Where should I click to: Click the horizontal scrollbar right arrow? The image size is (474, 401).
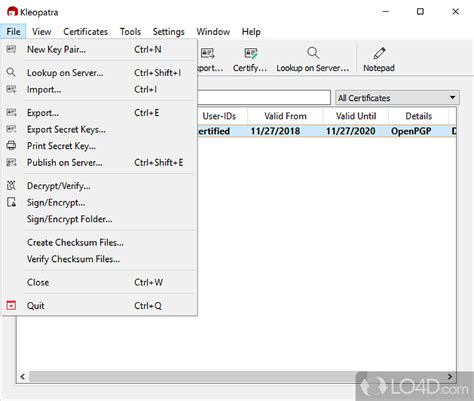pos(450,377)
